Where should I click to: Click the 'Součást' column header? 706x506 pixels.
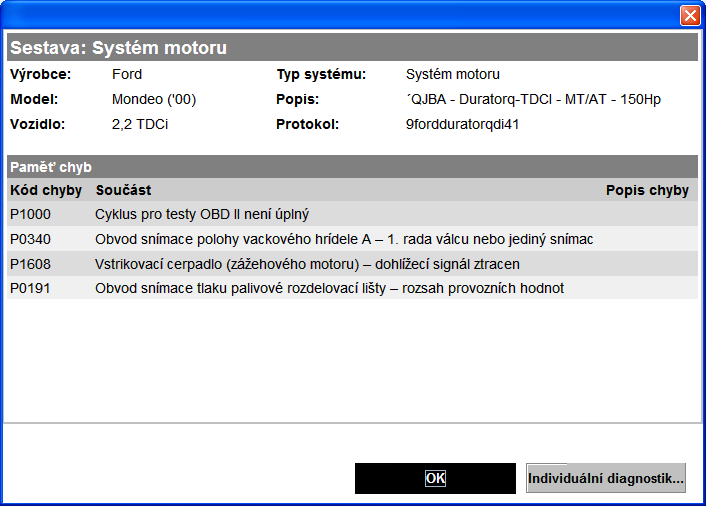click(x=123, y=190)
